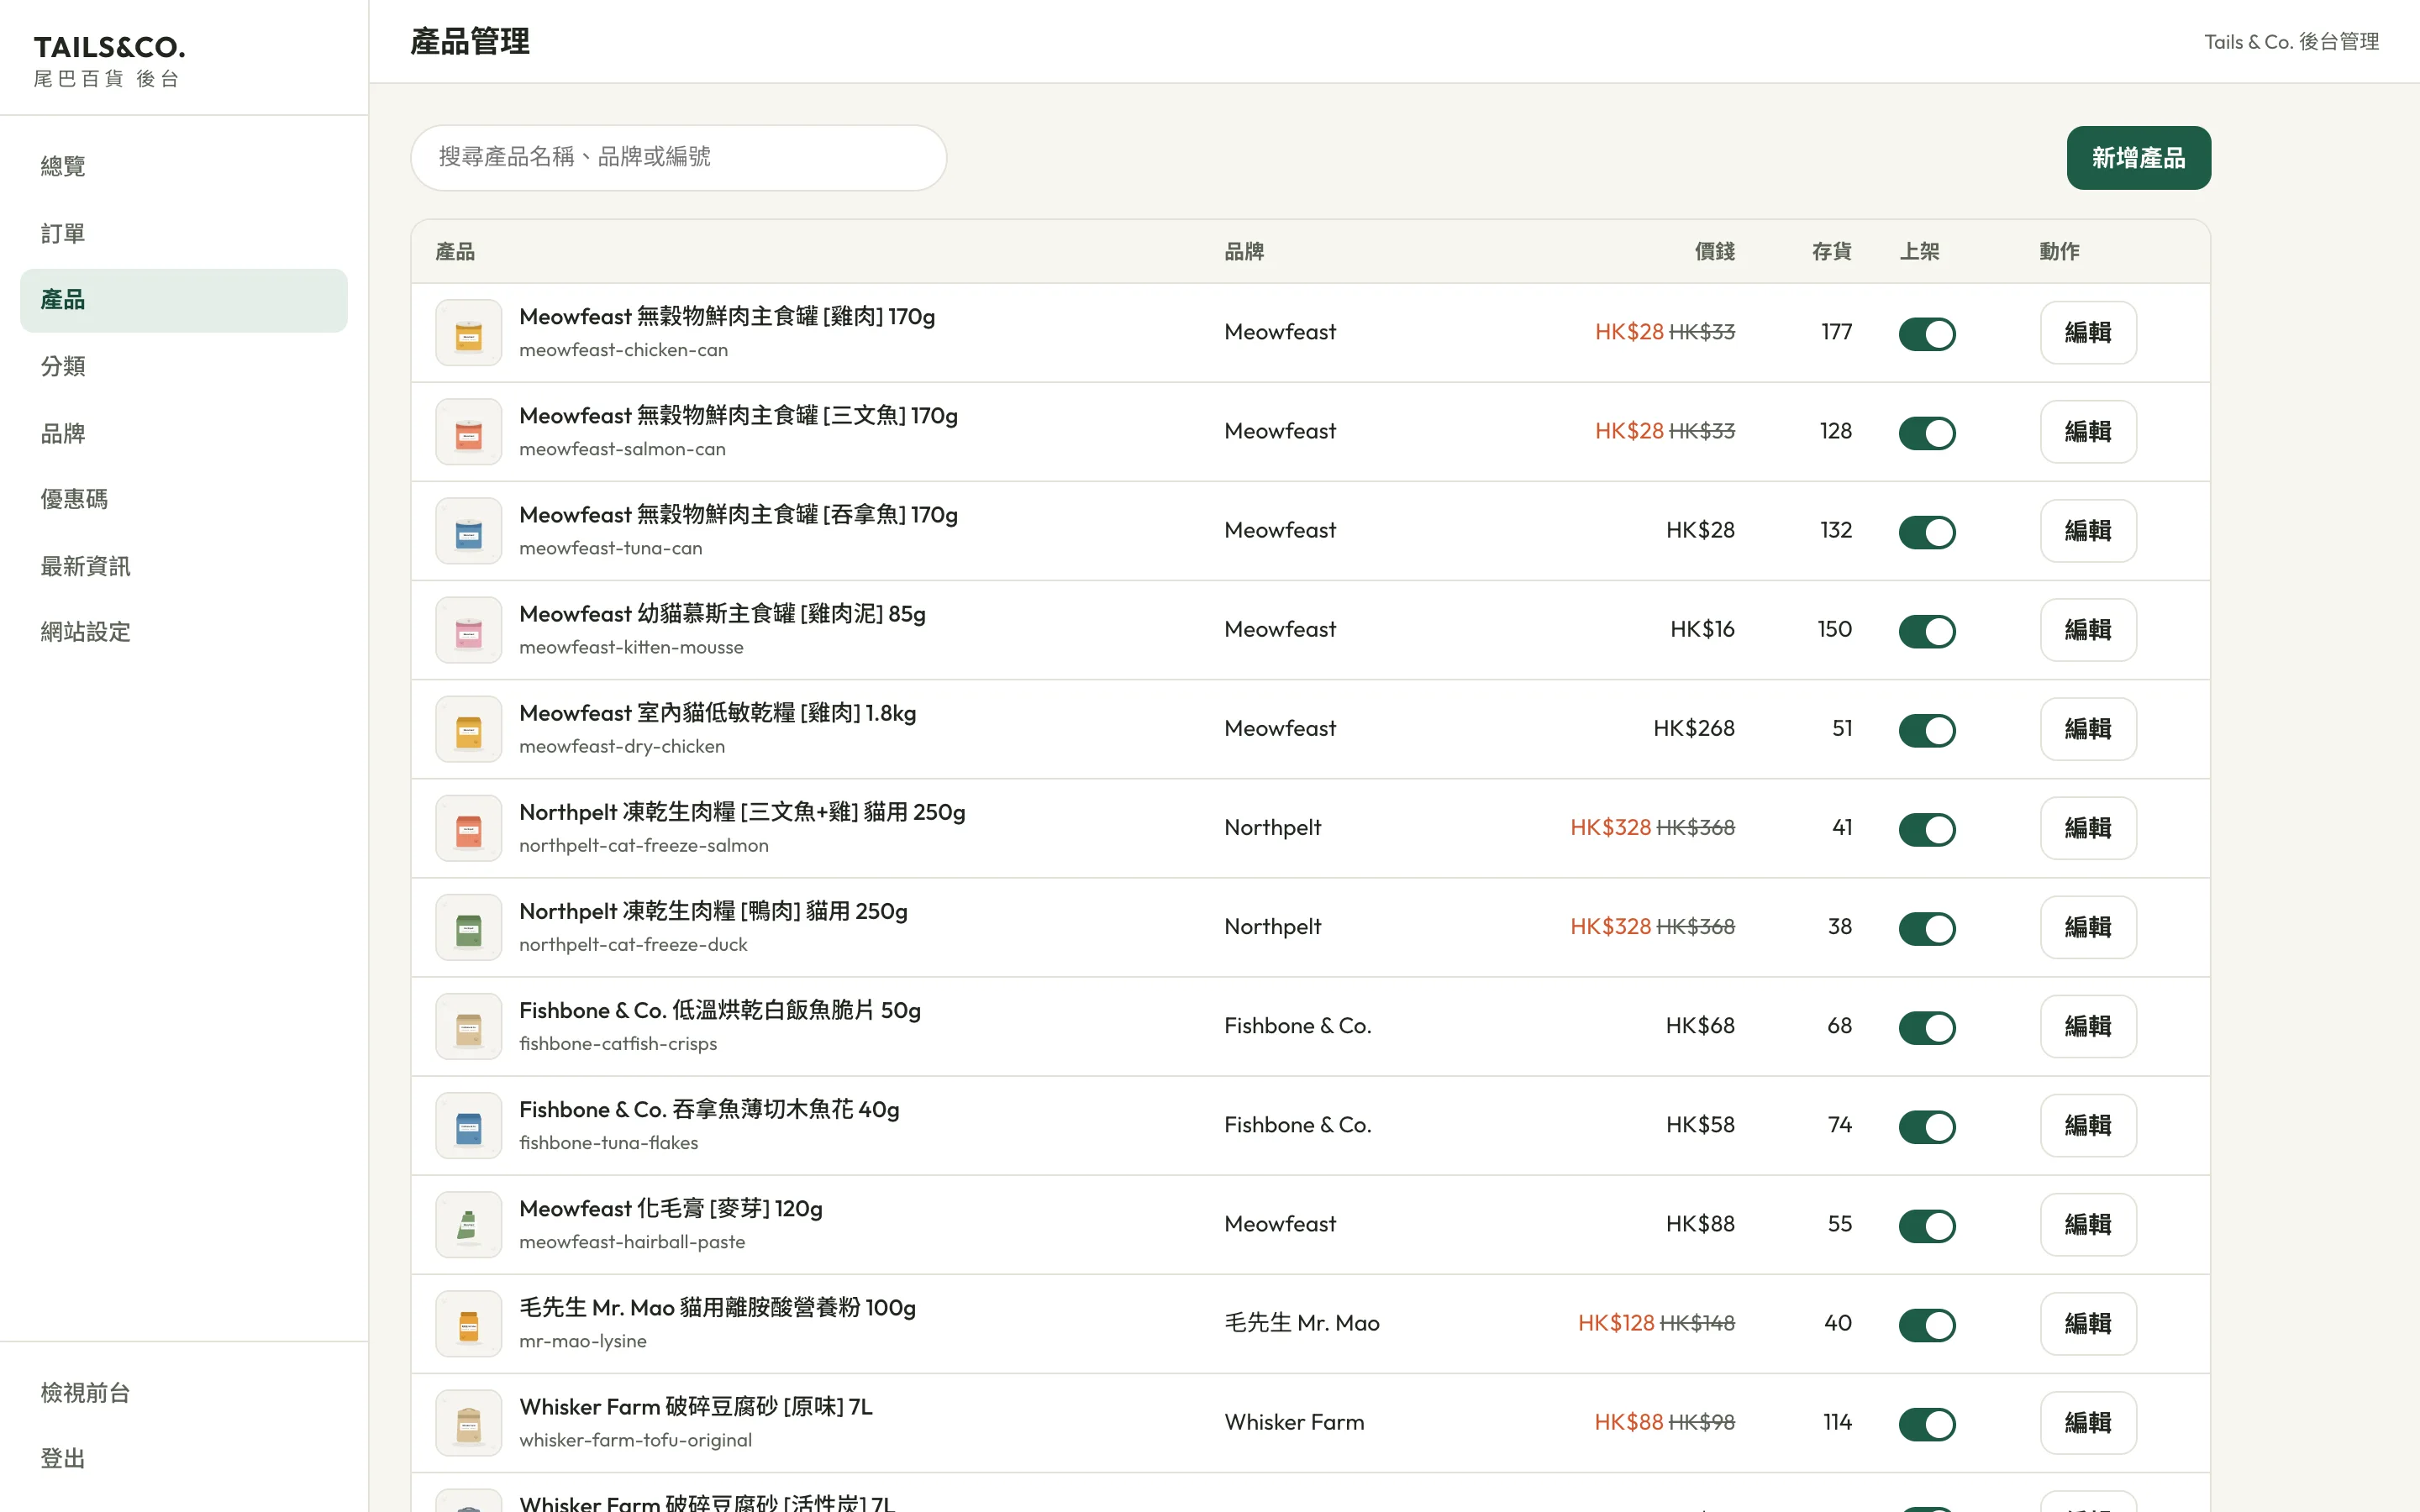Viewport: 2420px width, 1512px height.
Task: Click the fishbone-tuna-flakes product thumbnail
Action: (x=468, y=1125)
